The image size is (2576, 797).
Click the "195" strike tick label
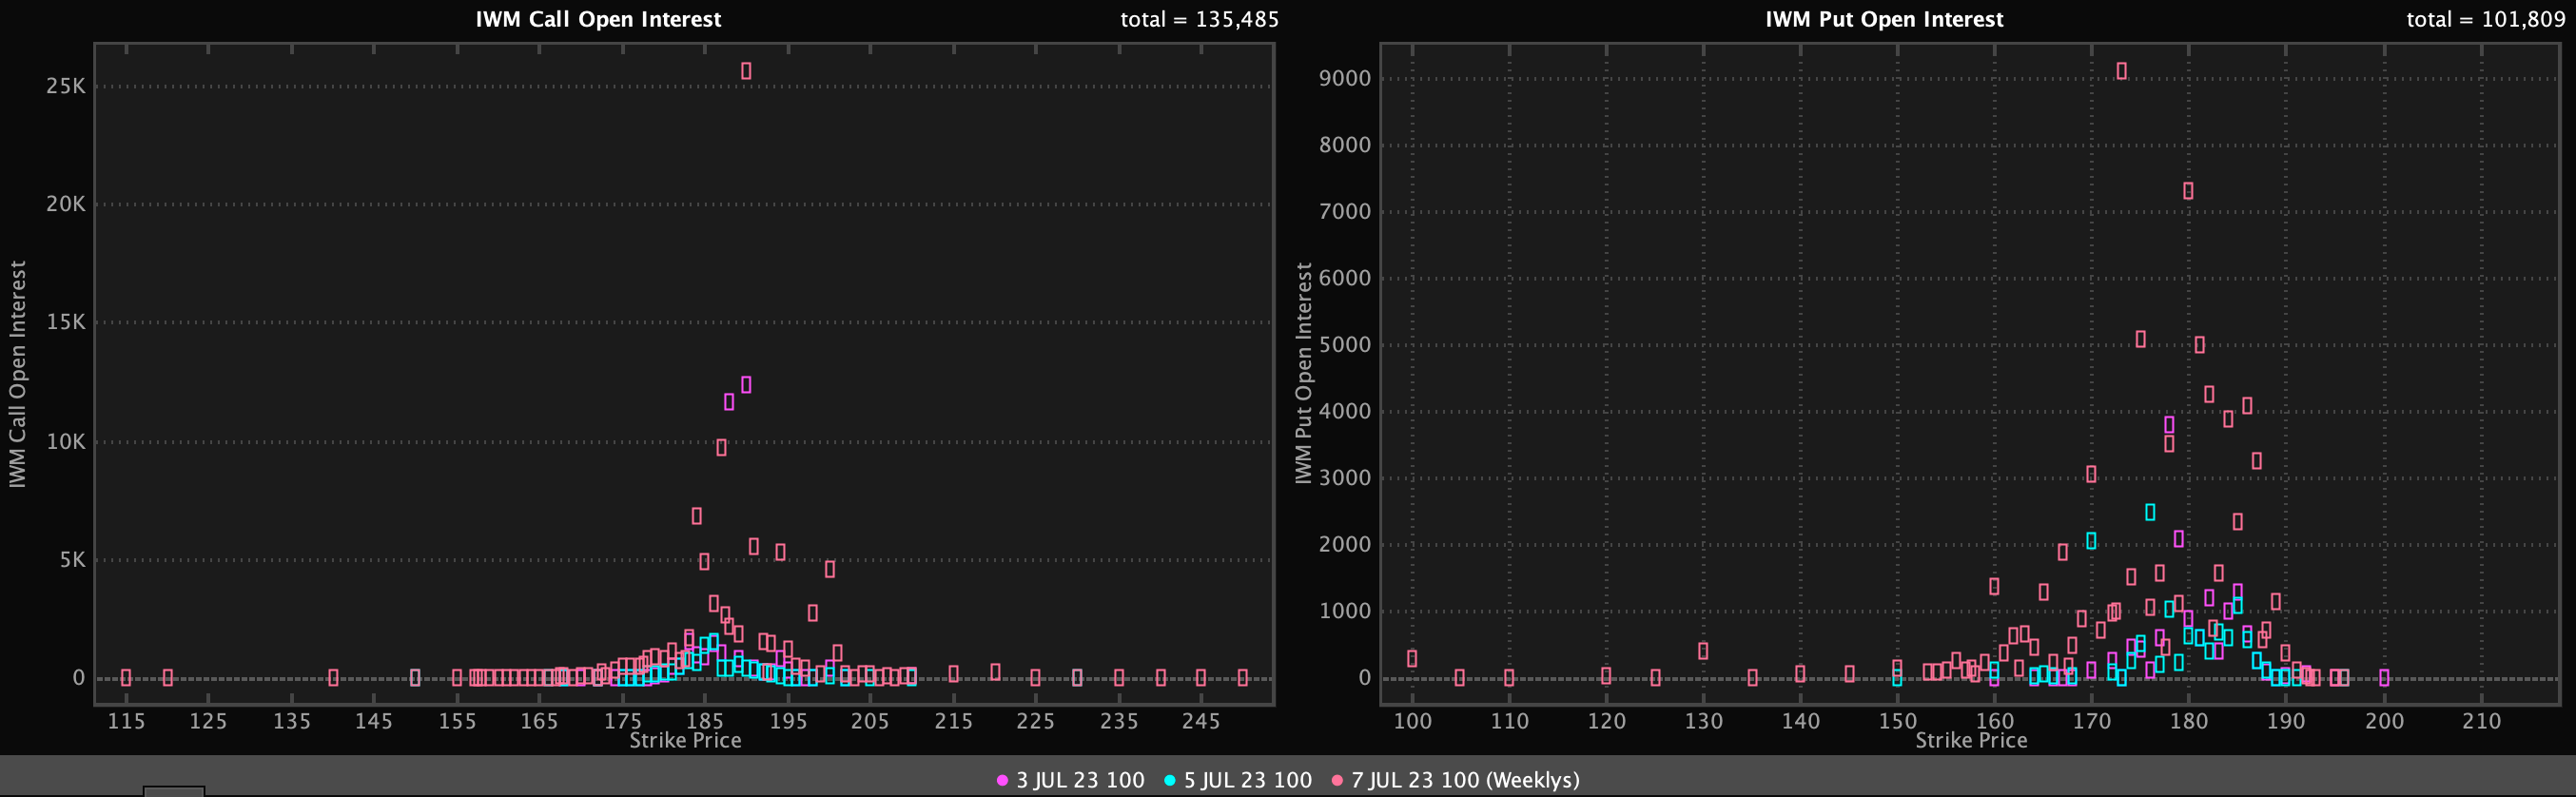(x=788, y=721)
